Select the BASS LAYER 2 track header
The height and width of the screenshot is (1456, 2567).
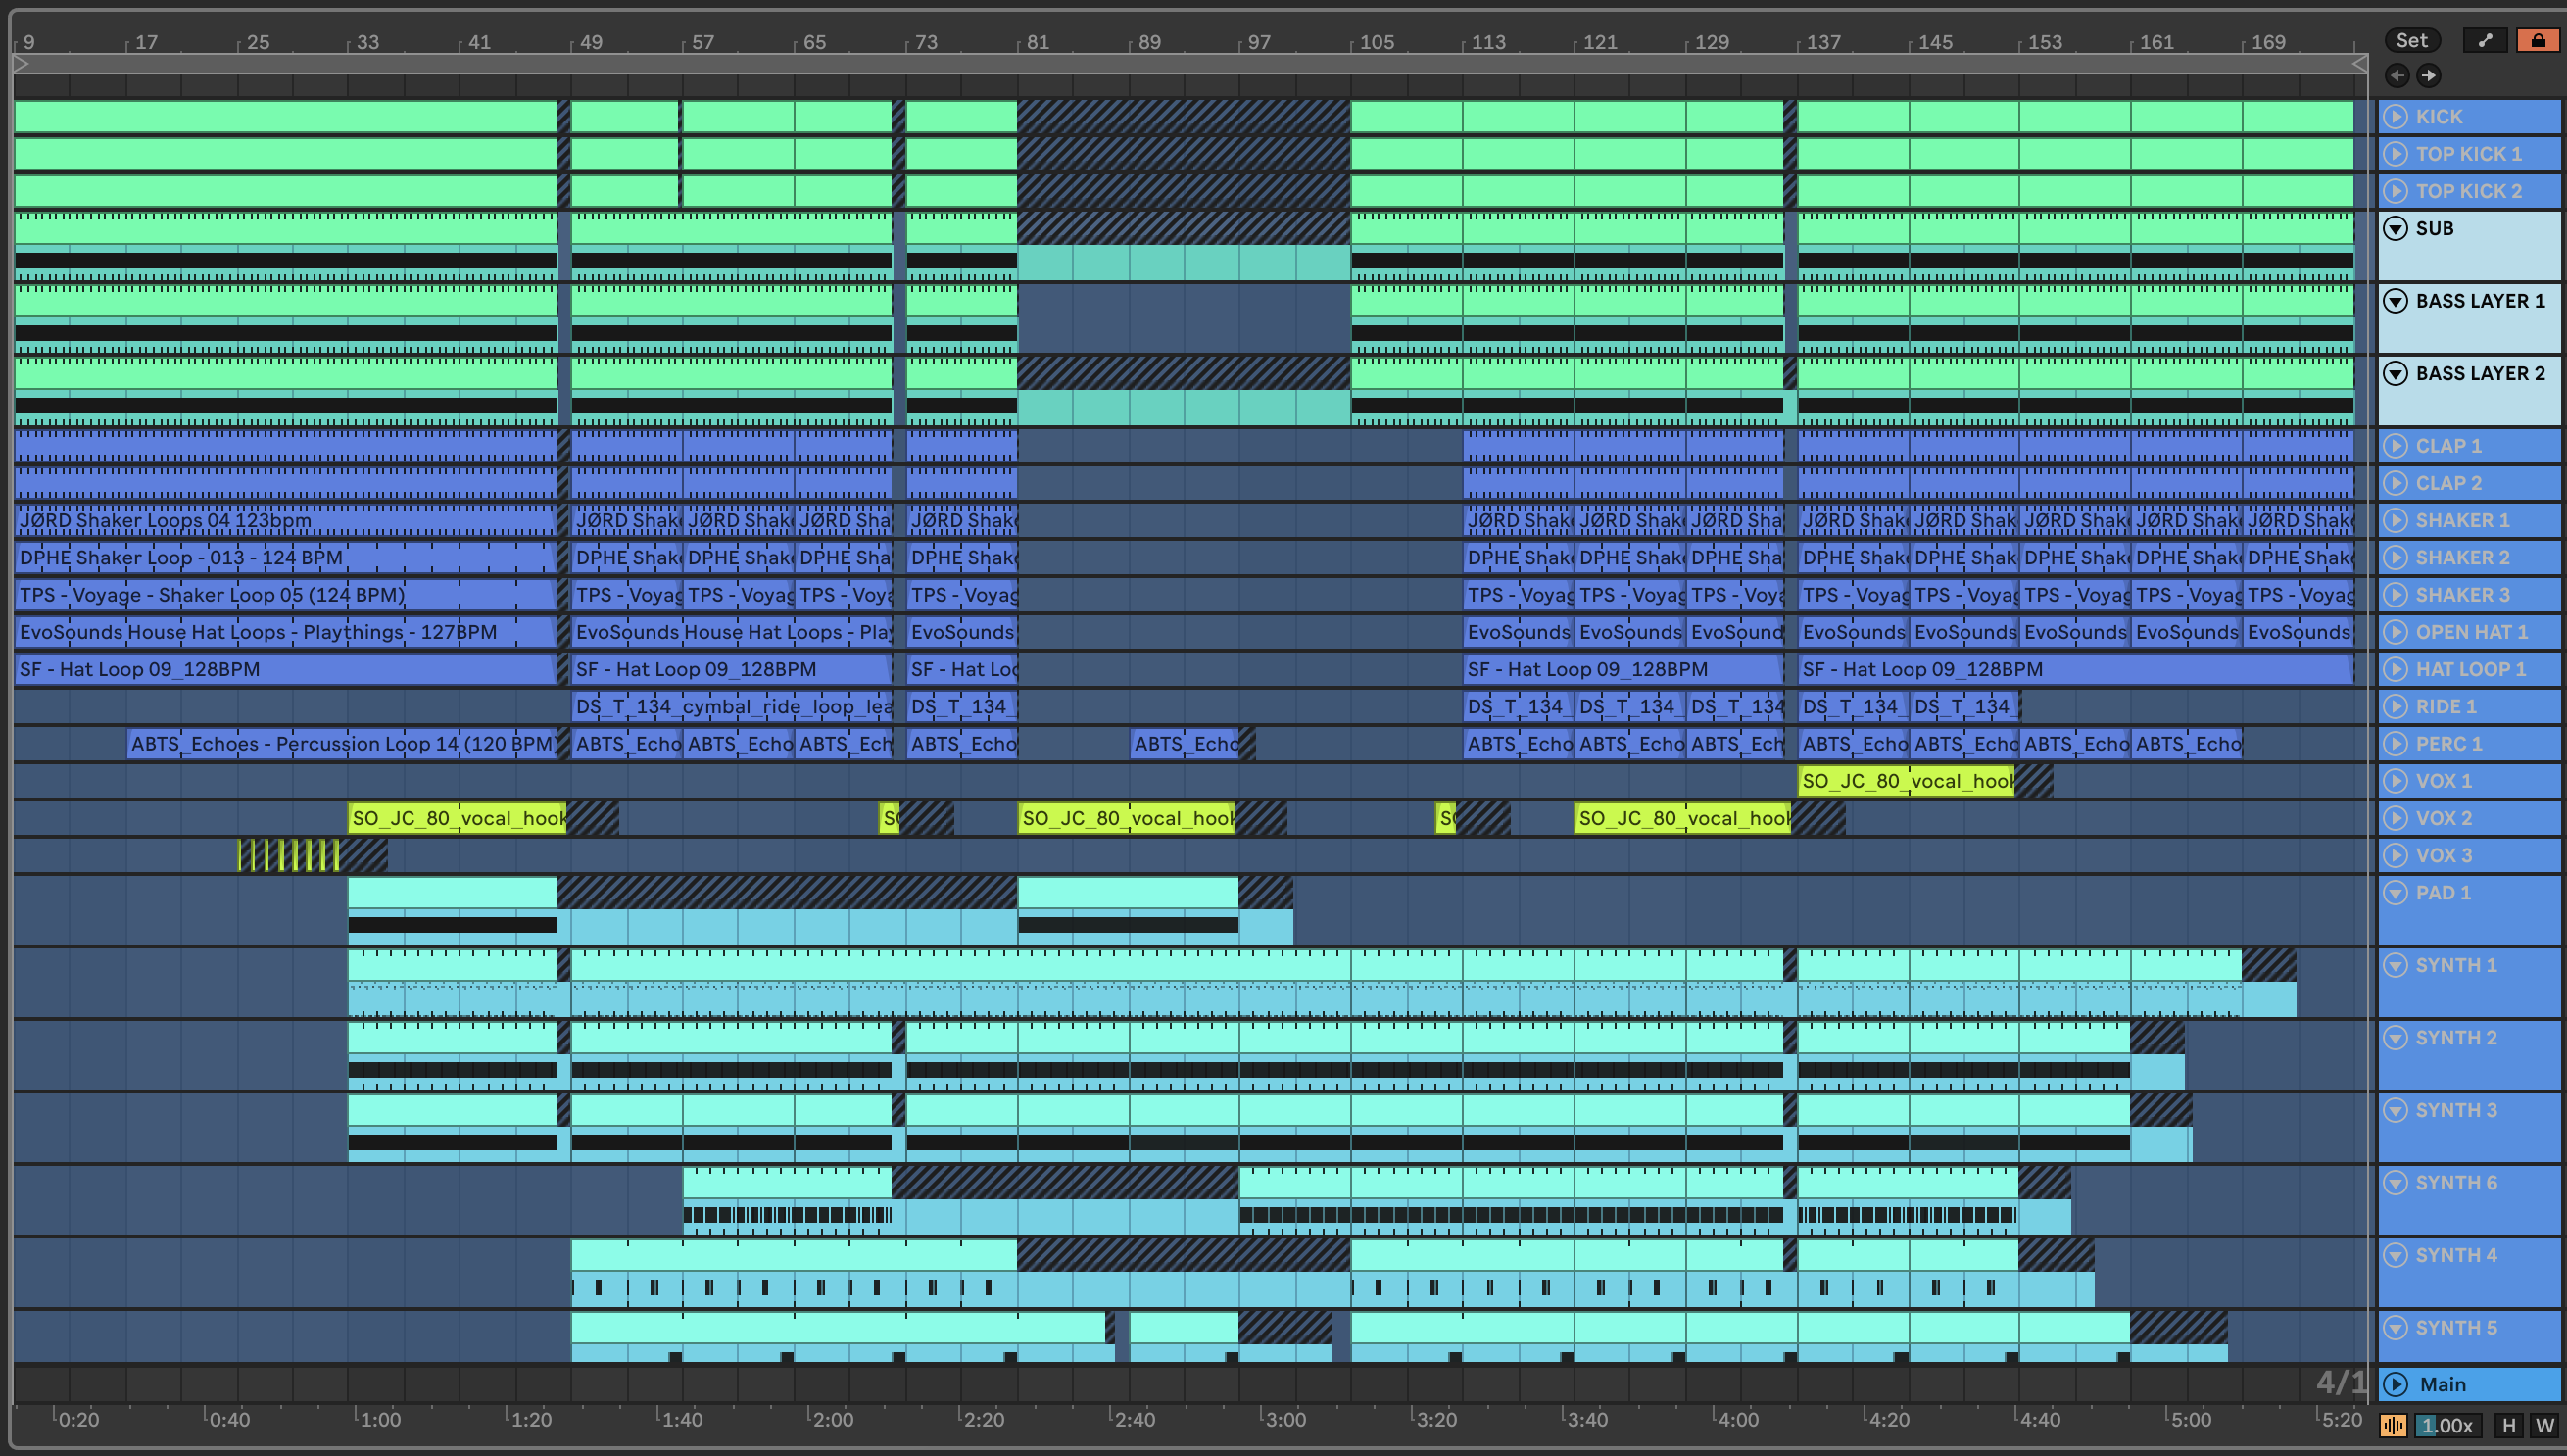[x=2469, y=391]
